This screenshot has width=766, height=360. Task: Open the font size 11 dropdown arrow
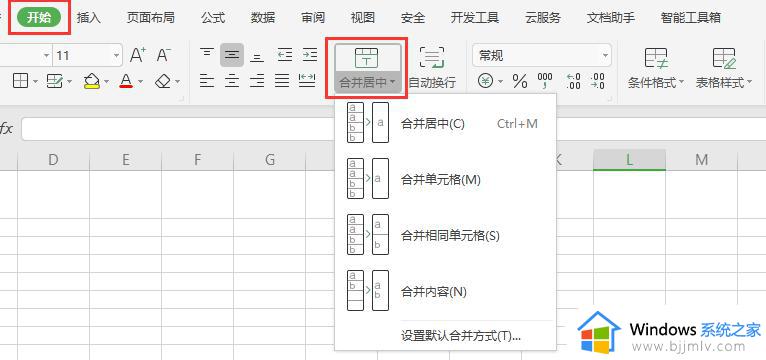(x=117, y=56)
